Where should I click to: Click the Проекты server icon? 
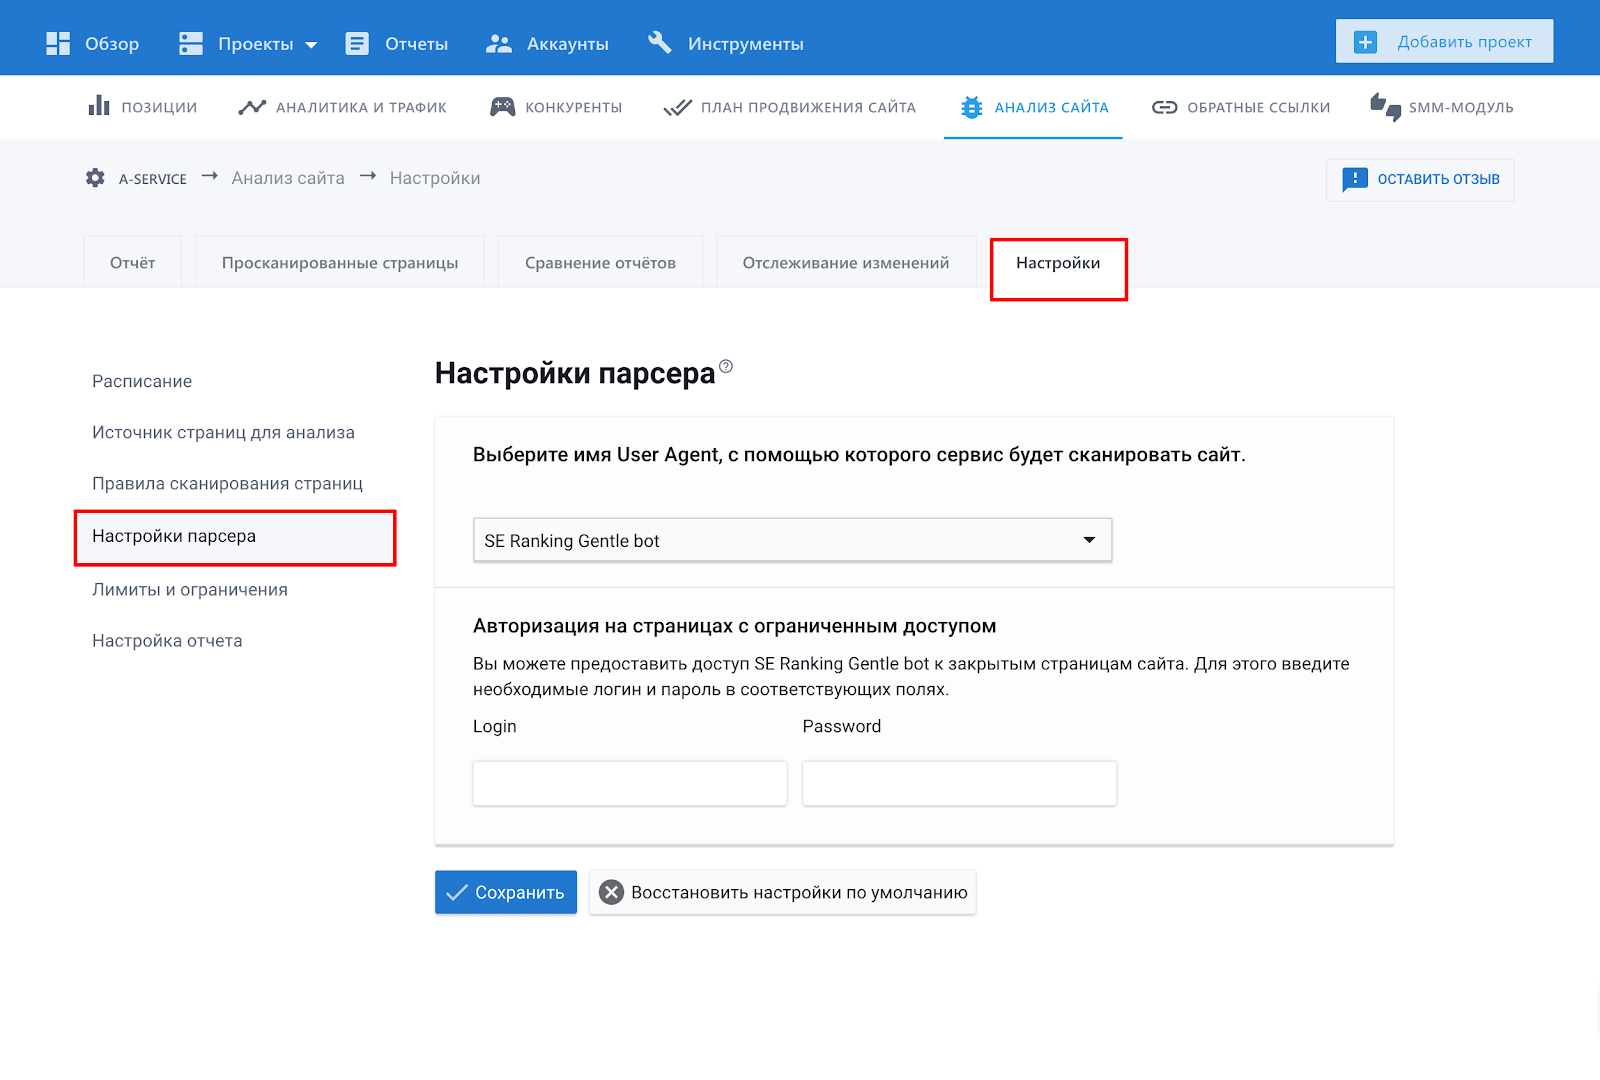point(191,43)
